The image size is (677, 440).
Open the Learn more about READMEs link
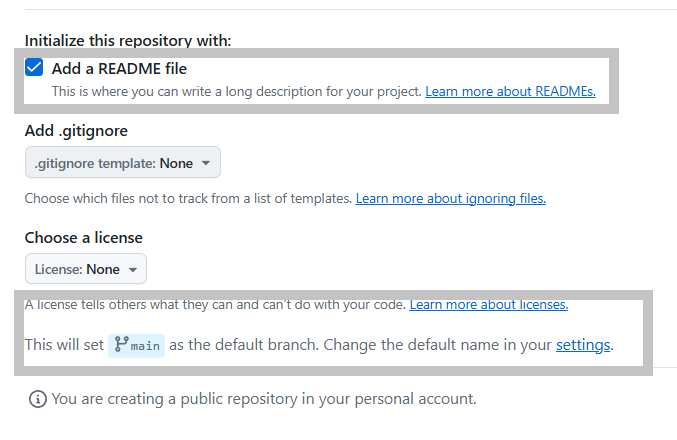tap(510, 91)
